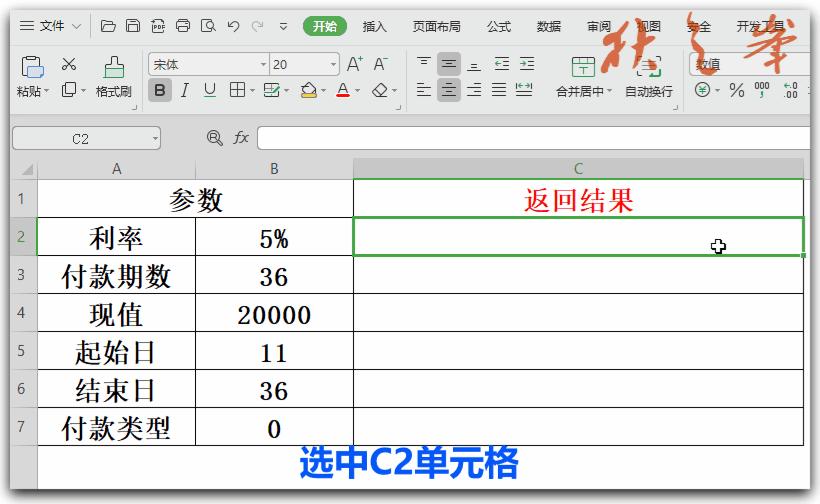Toggle Underline formatting

[210, 90]
